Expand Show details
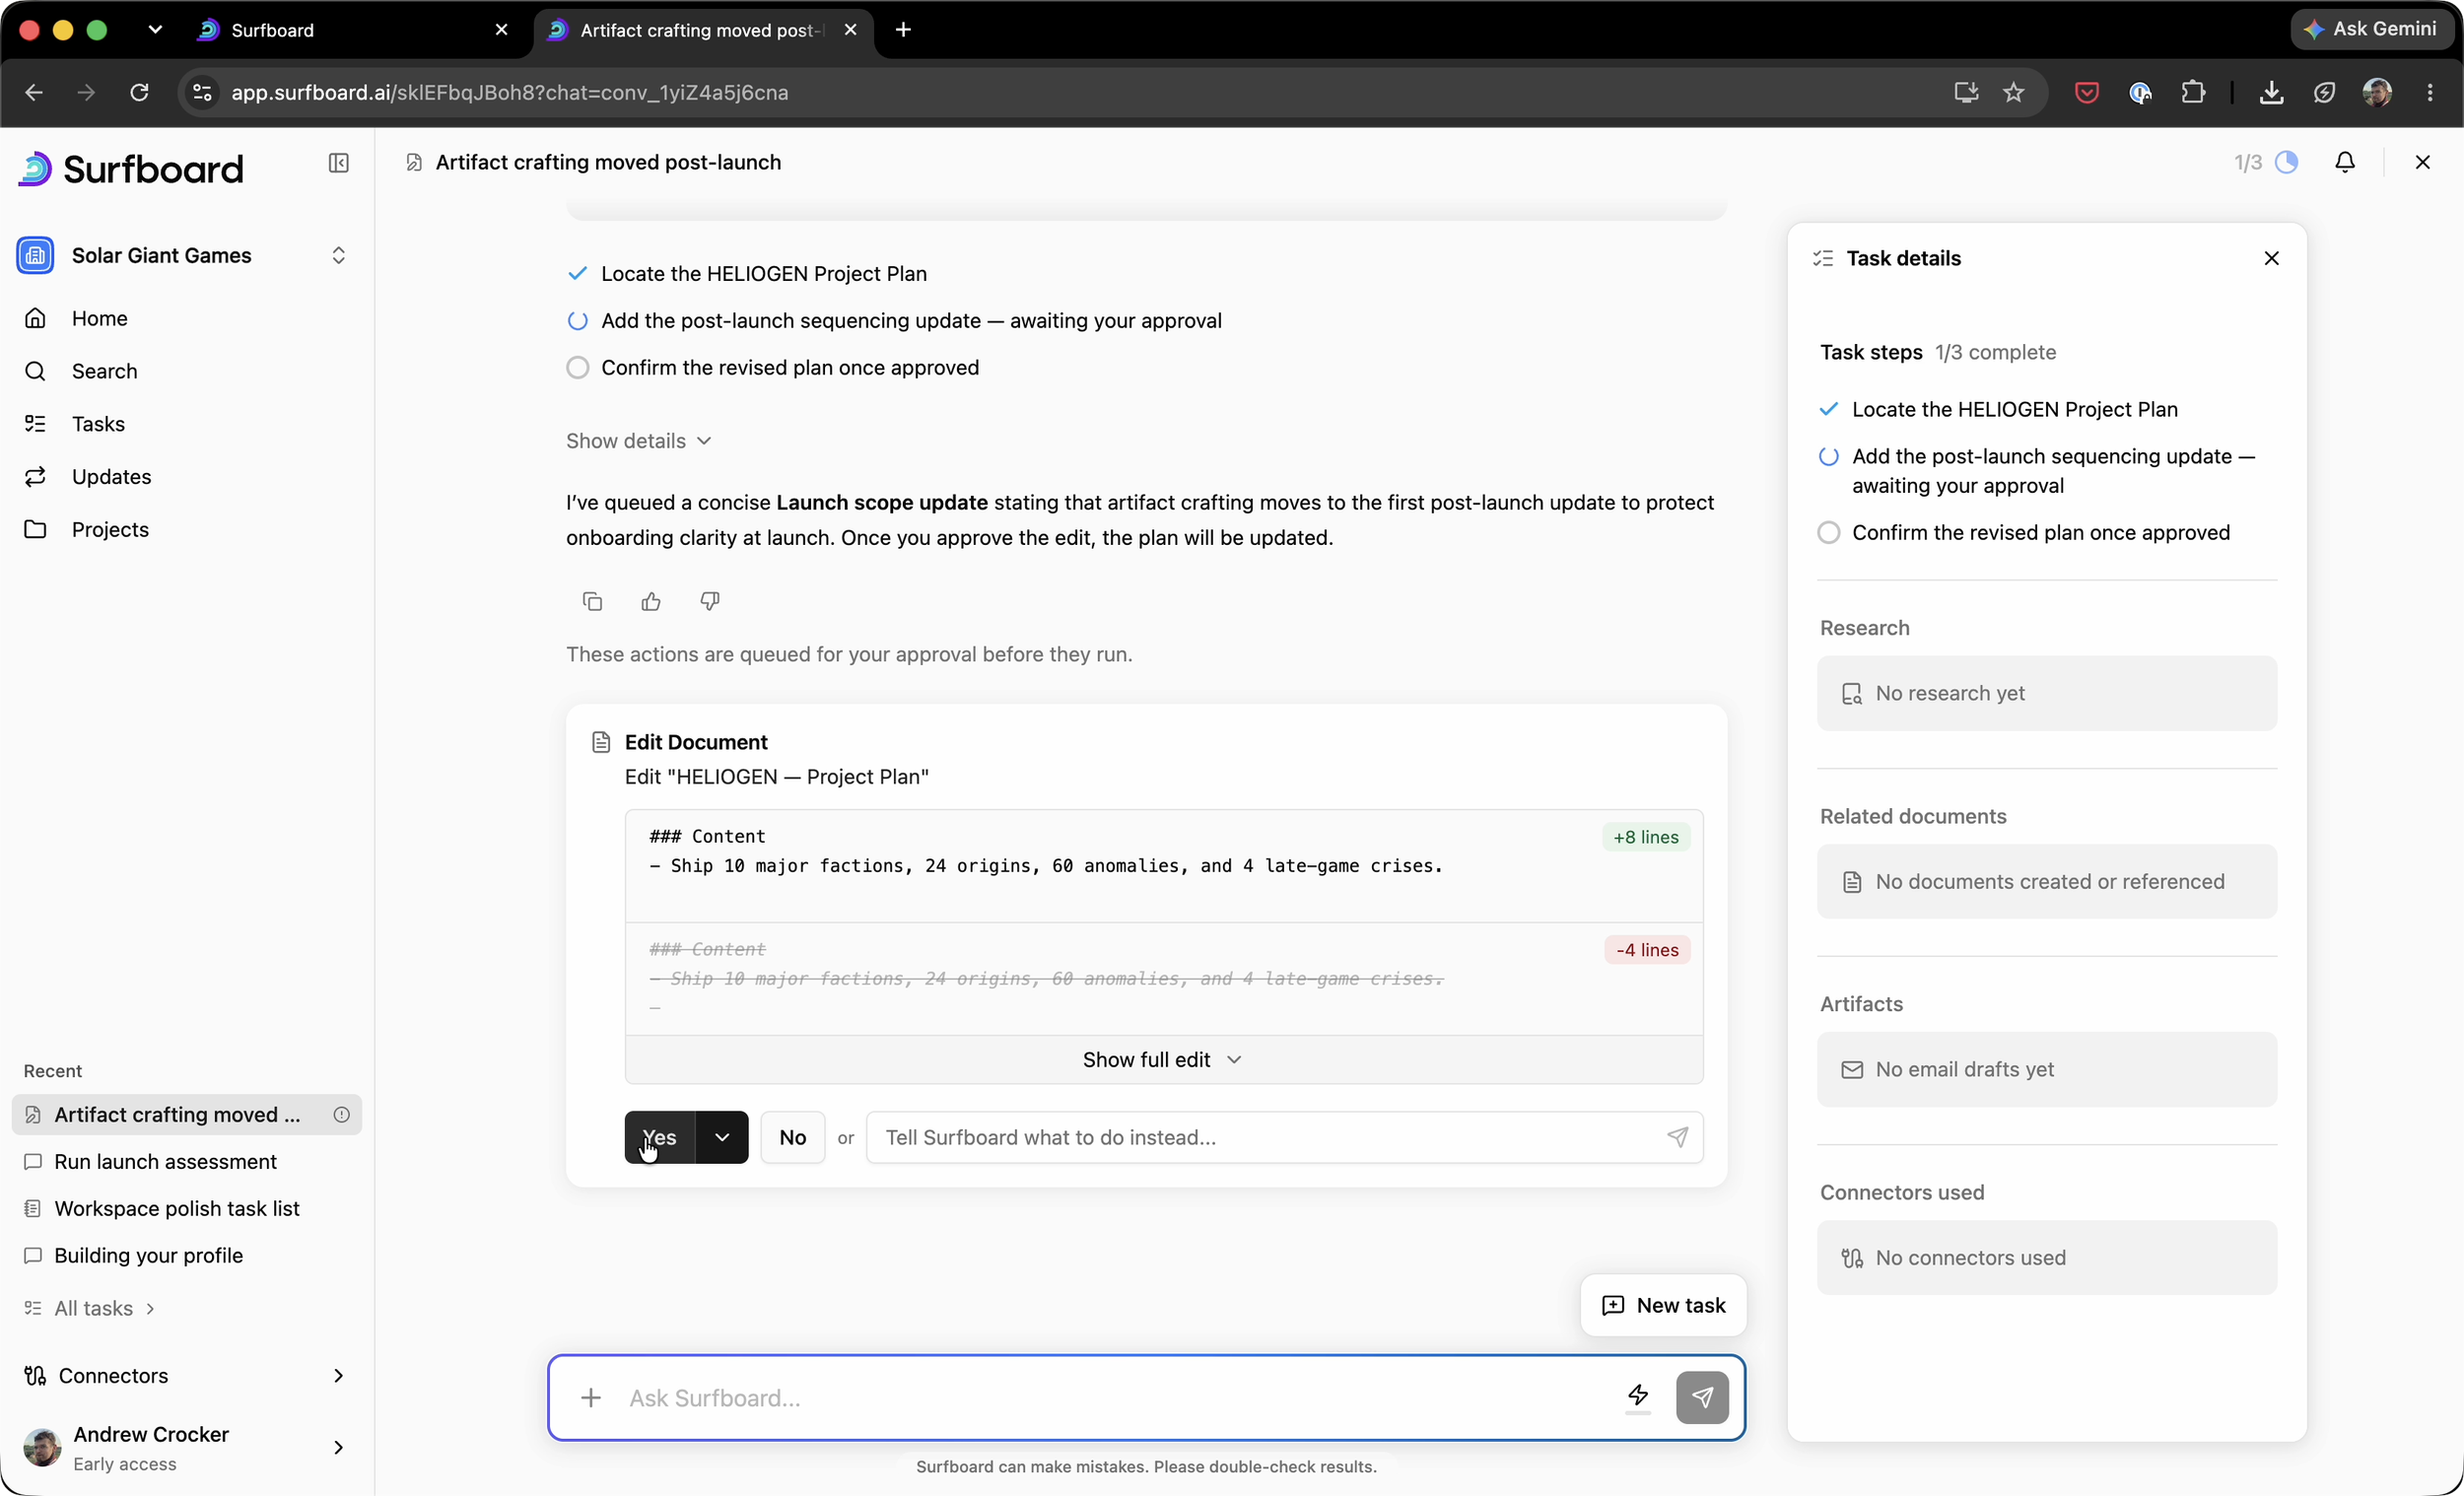2464x1496 pixels. pos(639,441)
